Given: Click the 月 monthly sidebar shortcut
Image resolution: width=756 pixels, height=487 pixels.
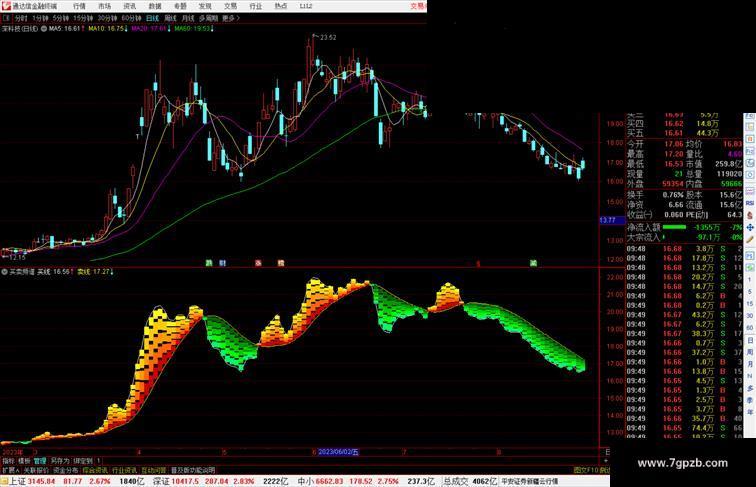Looking at the screenshot, I should pos(750,364).
